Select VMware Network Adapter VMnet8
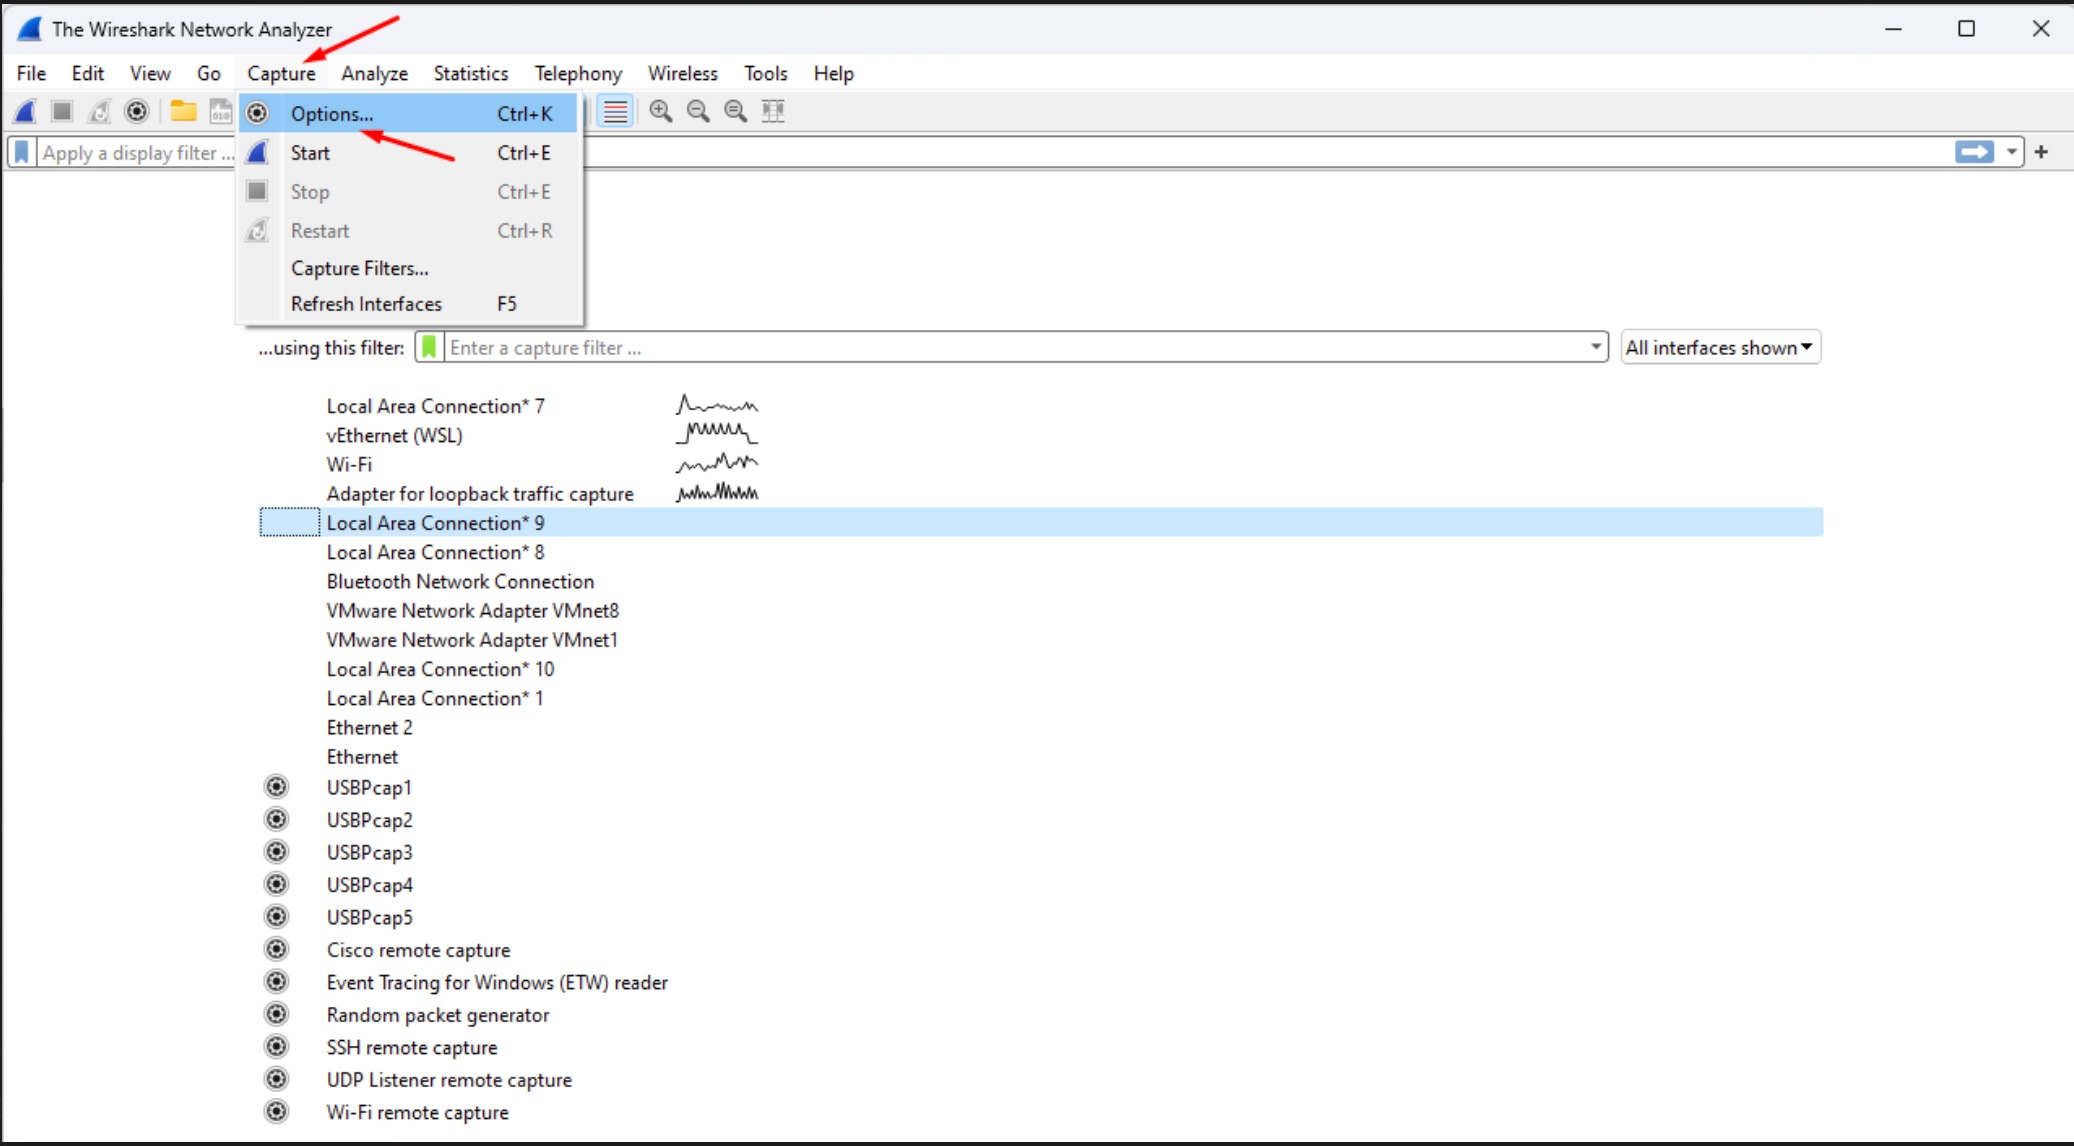This screenshot has width=2074, height=1146. click(472, 610)
